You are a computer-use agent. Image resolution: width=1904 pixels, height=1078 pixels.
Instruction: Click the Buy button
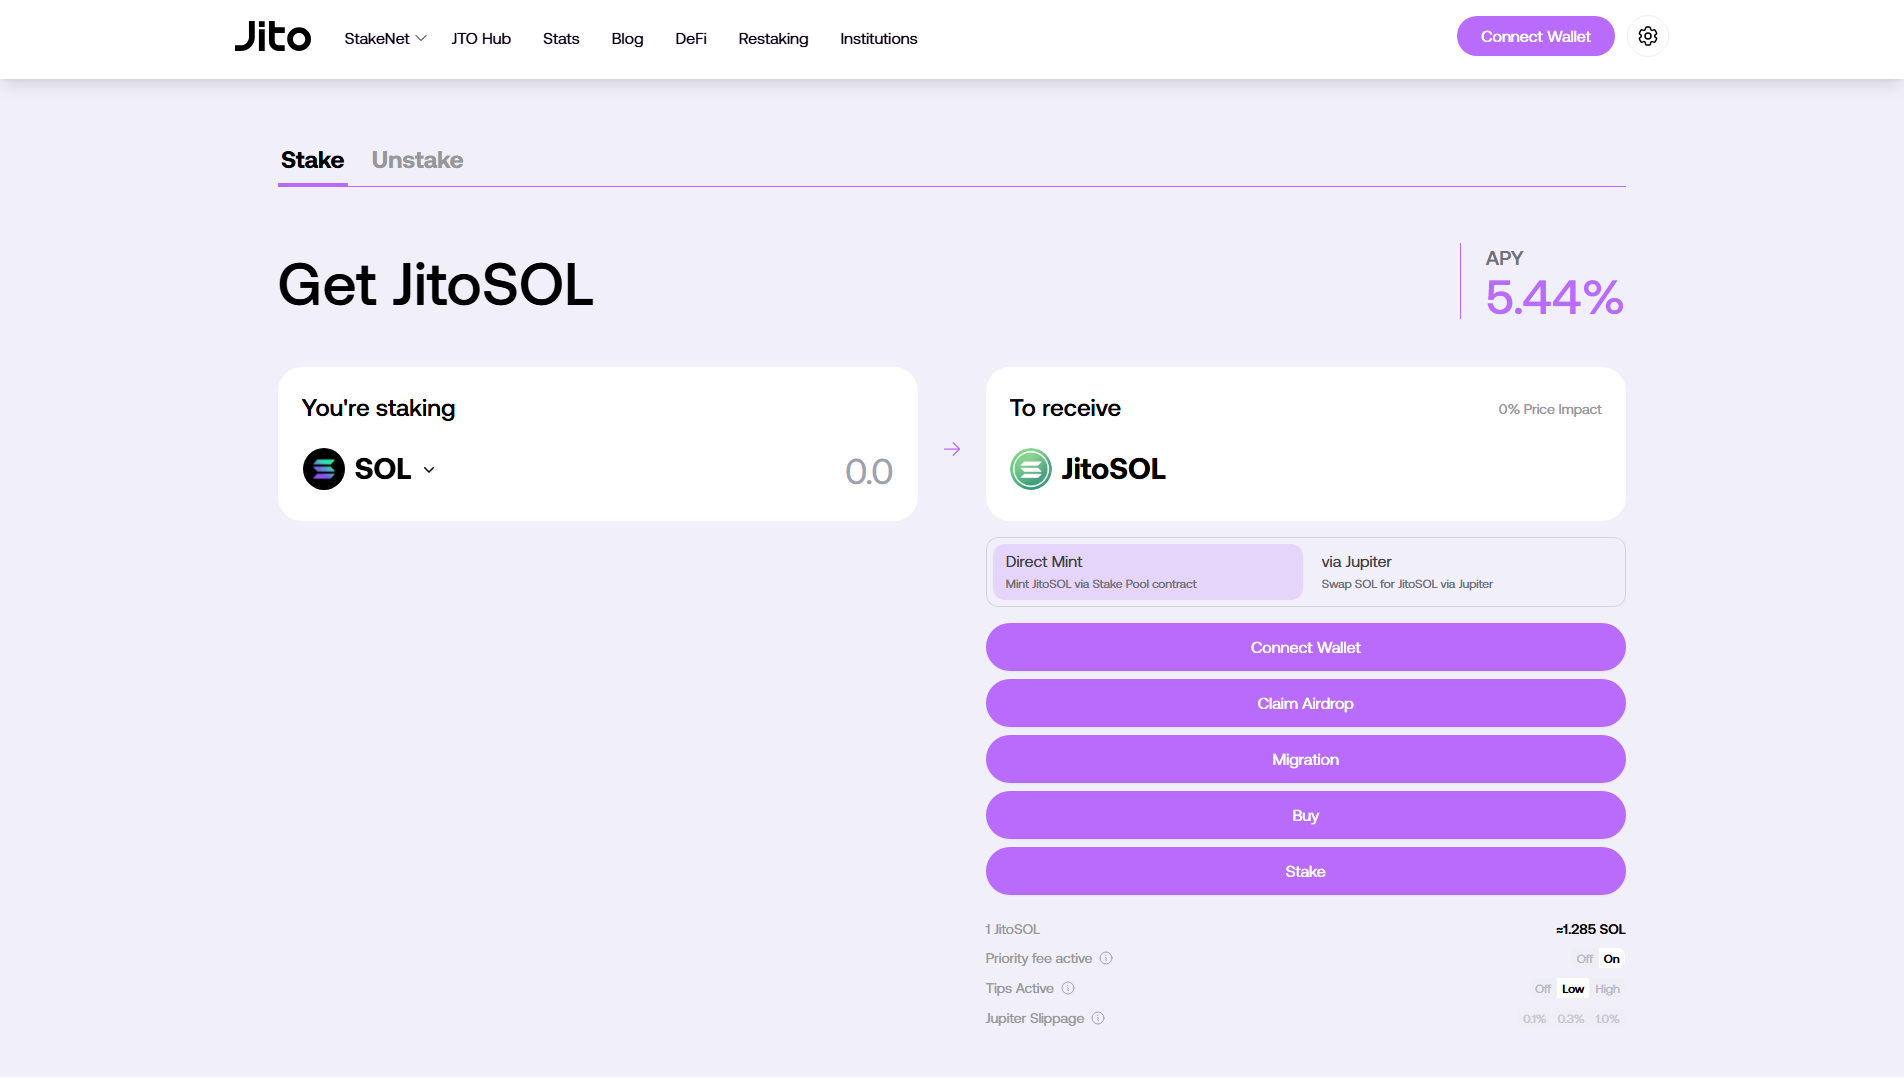[x=1305, y=815]
